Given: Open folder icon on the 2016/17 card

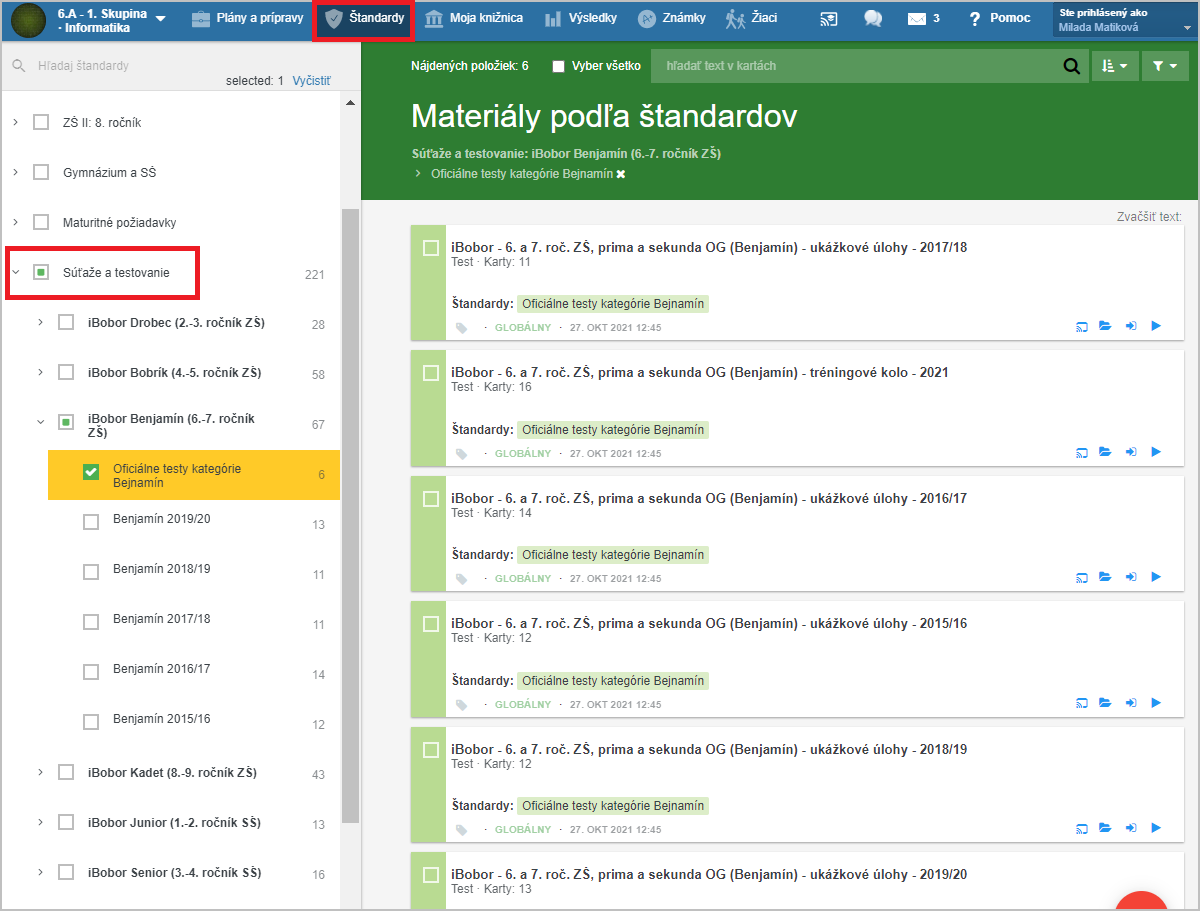Looking at the screenshot, I should click(x=1105, y=577).
